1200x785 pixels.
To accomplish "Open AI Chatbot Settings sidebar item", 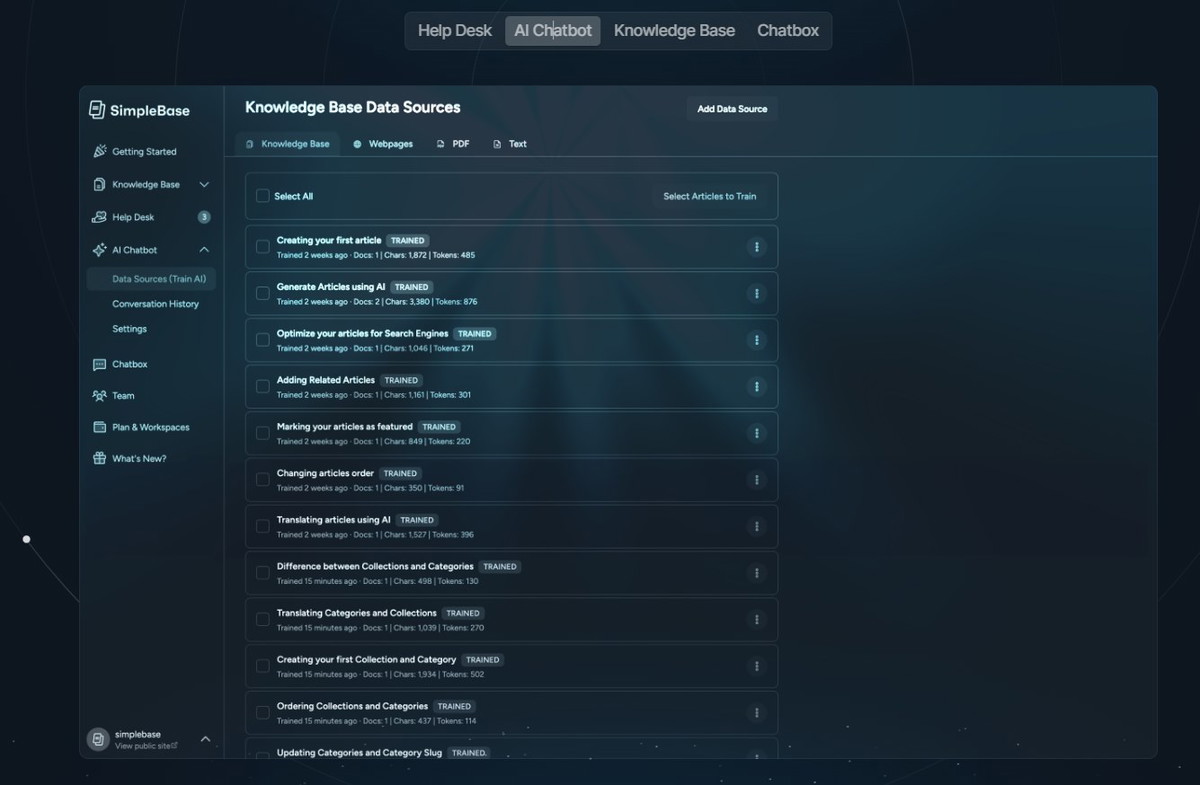I will pyautogui.click(x=129, y=329).
